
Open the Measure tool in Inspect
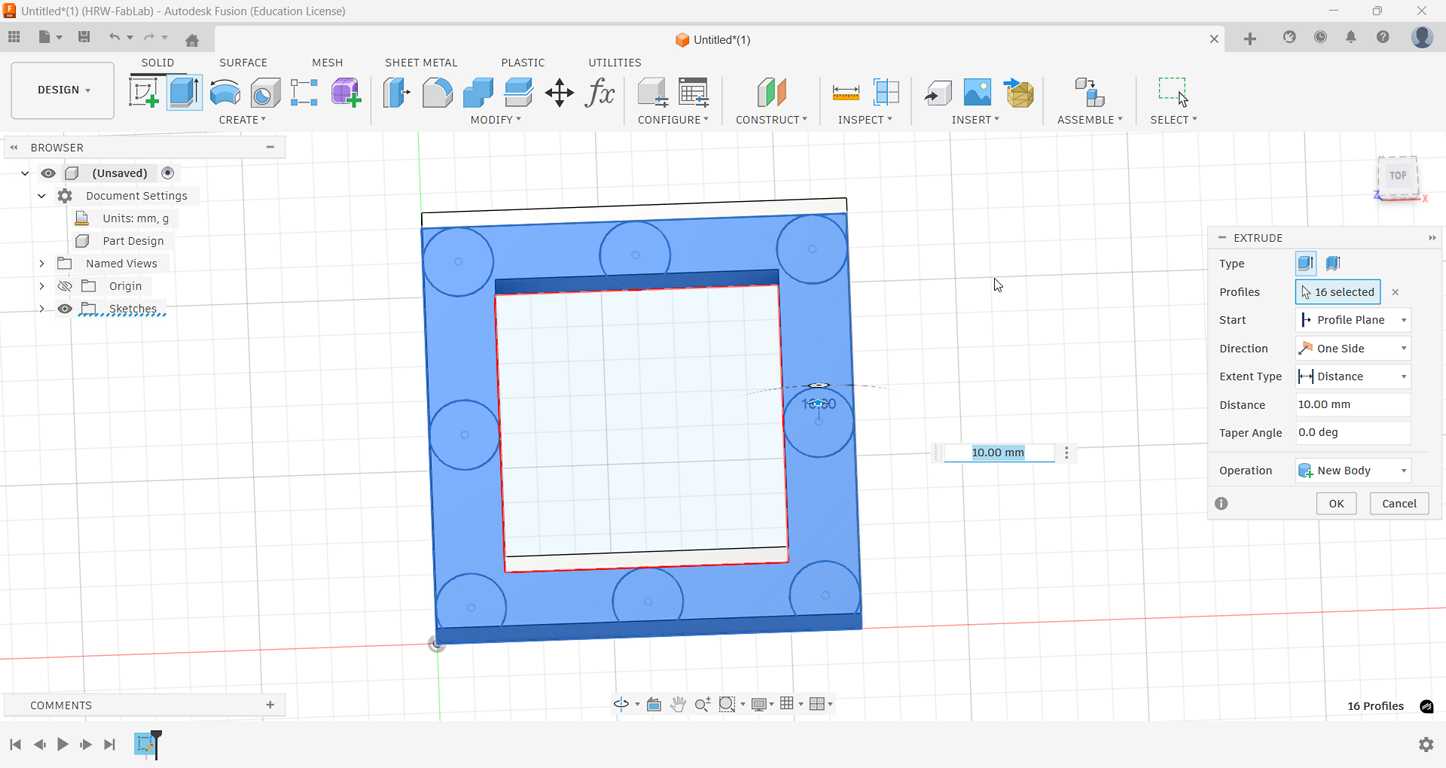(846, 93)
